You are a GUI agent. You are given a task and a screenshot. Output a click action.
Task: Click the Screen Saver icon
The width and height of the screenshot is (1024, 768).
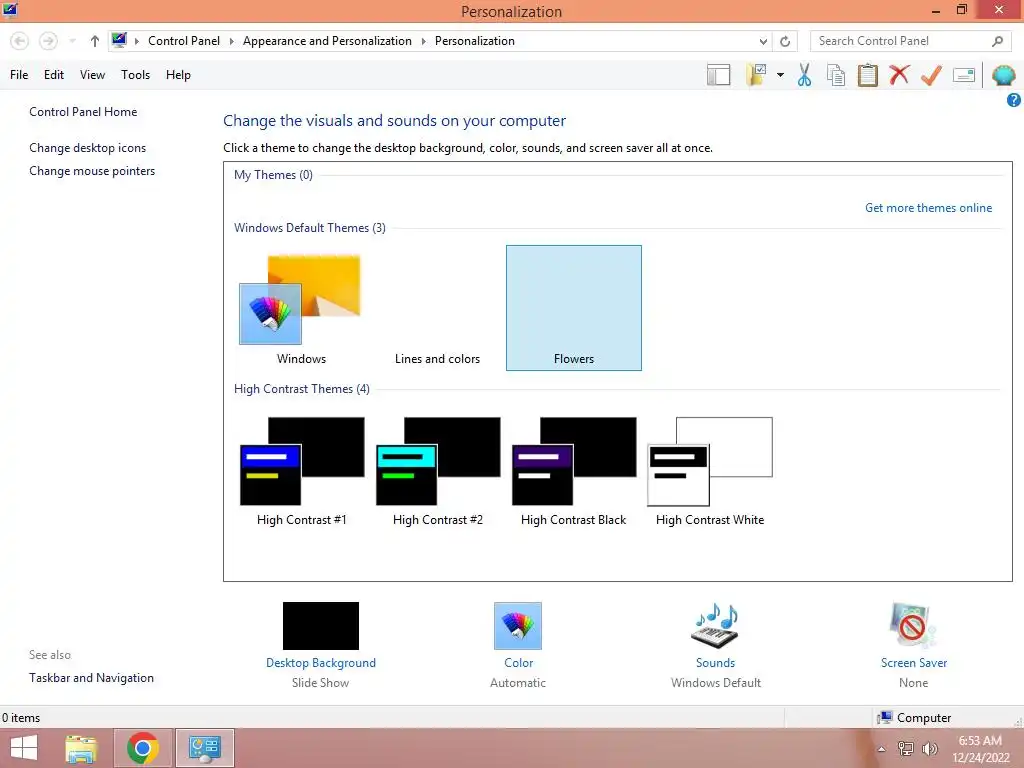(x=913, y=626)
